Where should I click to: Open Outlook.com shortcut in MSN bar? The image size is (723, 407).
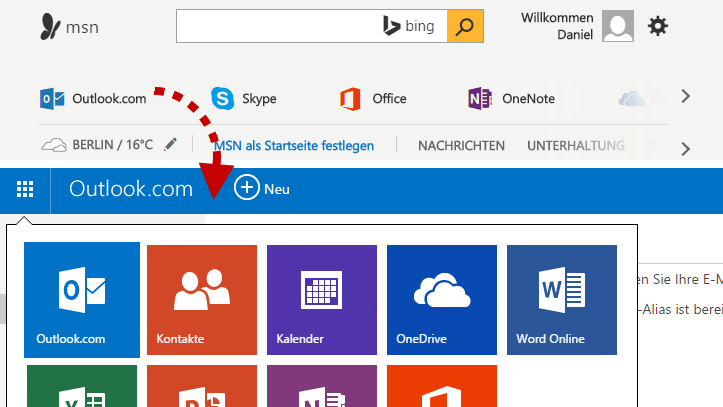[93, 99]
